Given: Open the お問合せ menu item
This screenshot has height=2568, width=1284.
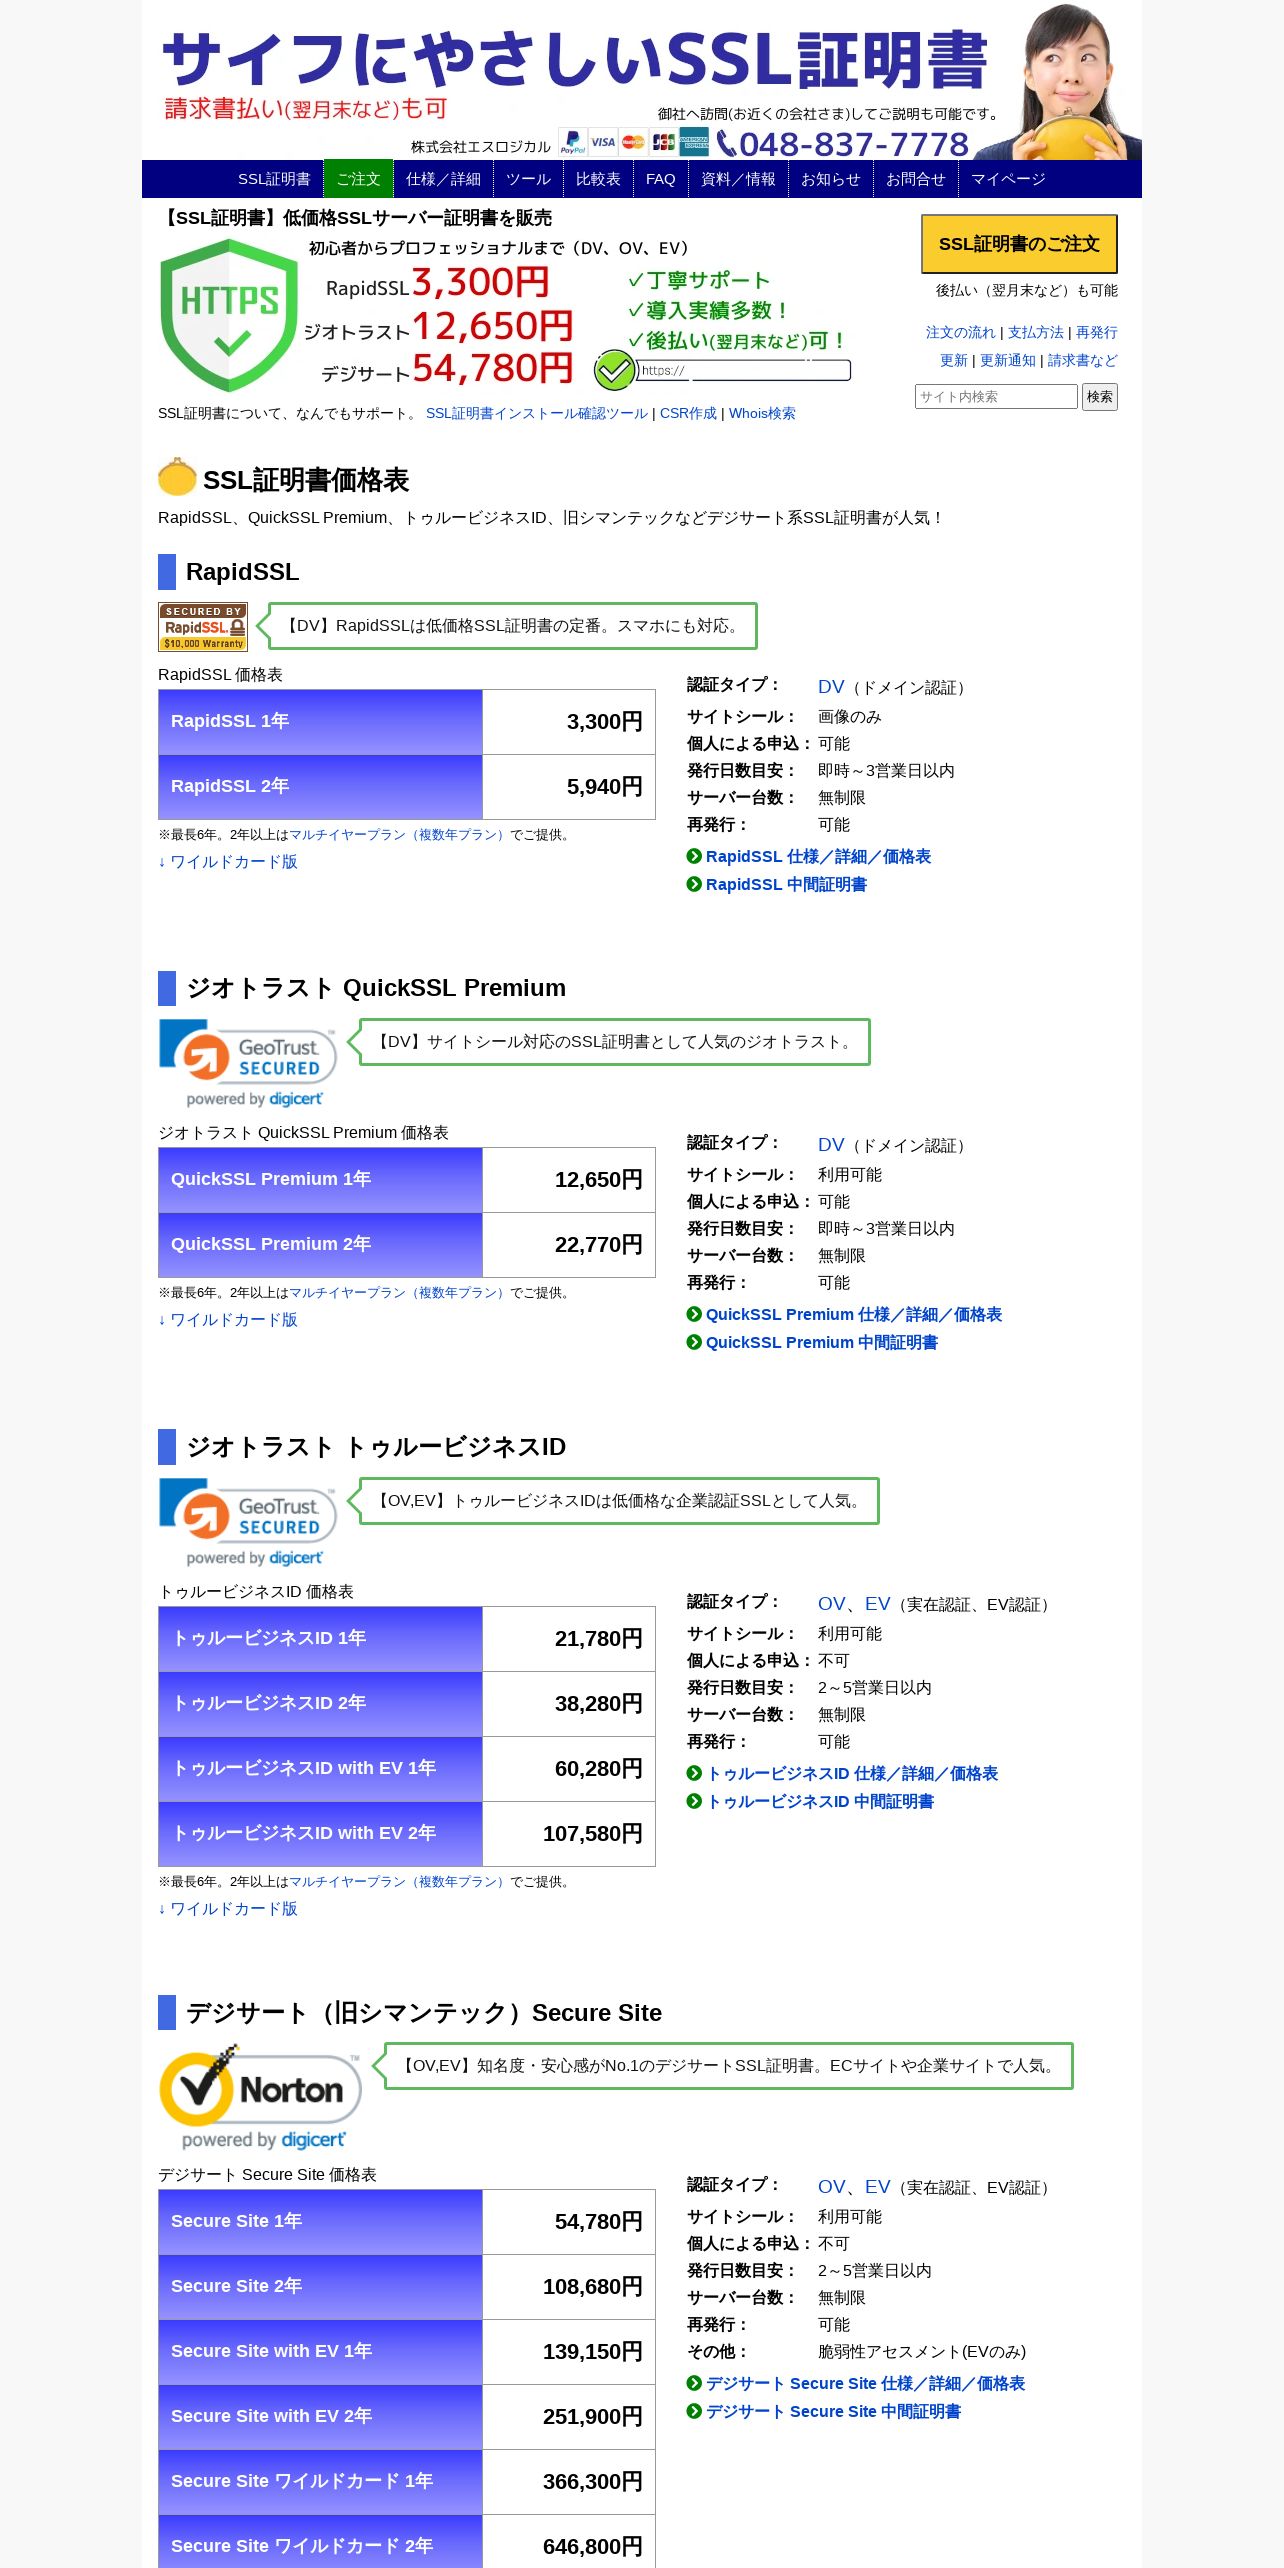Looking at the screenshot, I should tap(916, 179).
